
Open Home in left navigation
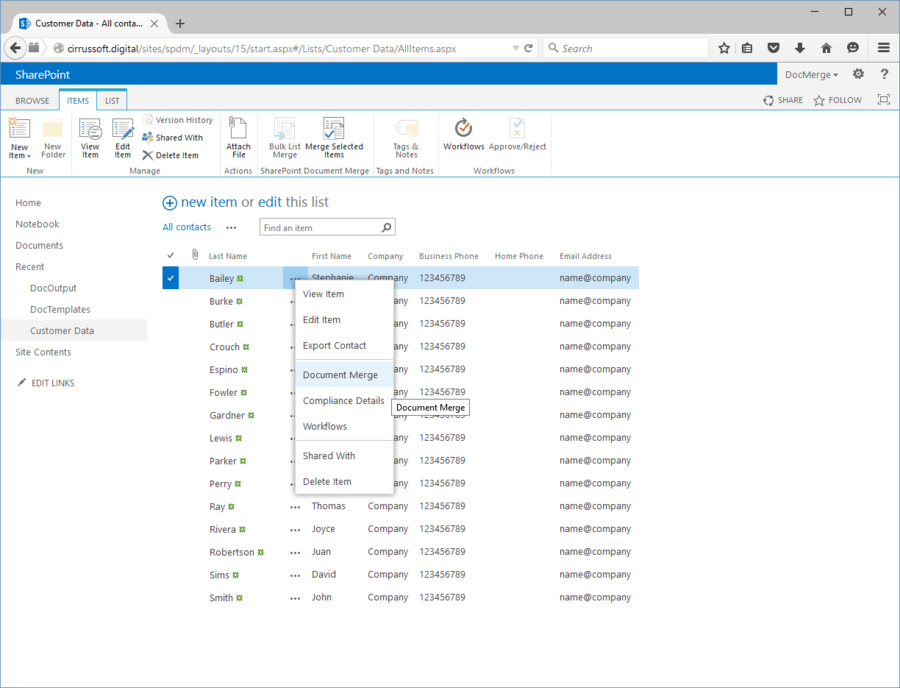click(28, 203)
